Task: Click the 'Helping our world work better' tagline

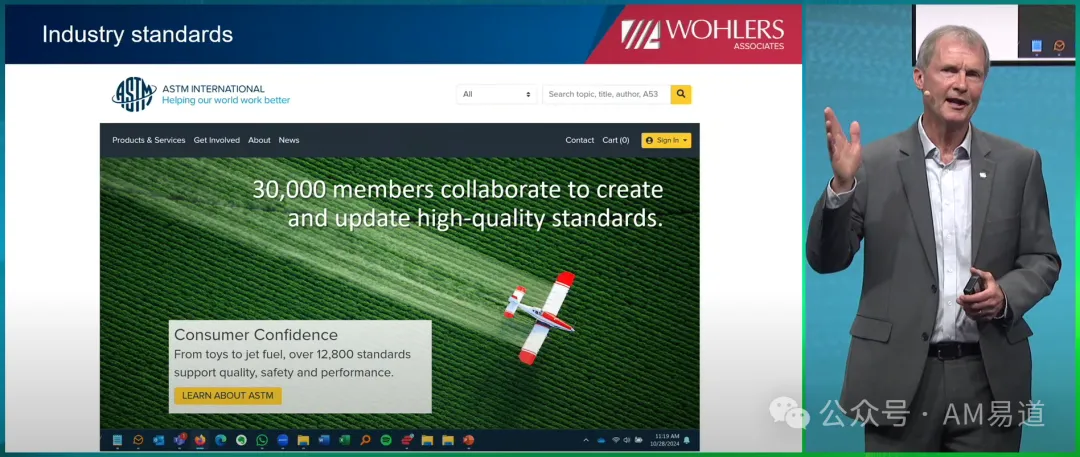Action: pos(226,100)
